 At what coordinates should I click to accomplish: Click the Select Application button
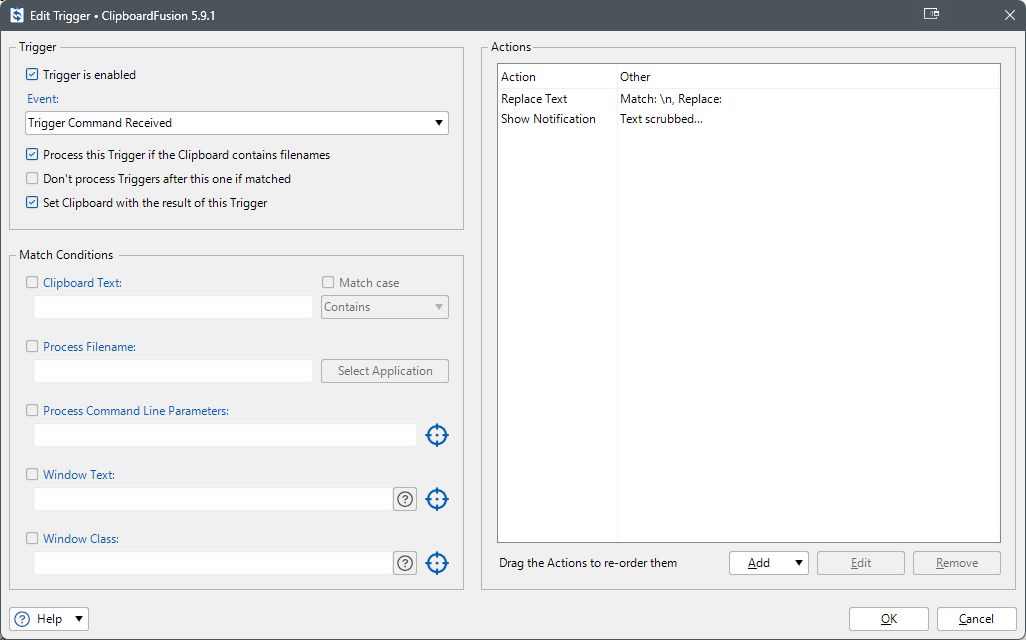coord(385,371)
